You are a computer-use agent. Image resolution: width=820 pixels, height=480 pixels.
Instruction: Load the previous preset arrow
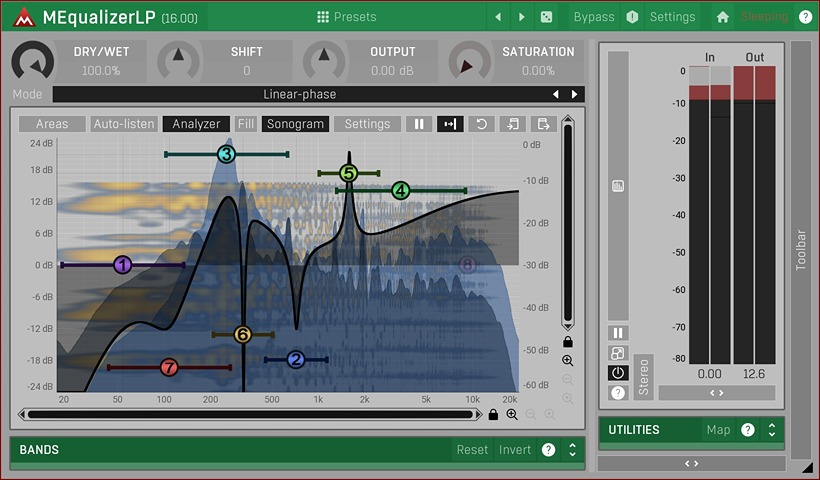pos(498,17)
